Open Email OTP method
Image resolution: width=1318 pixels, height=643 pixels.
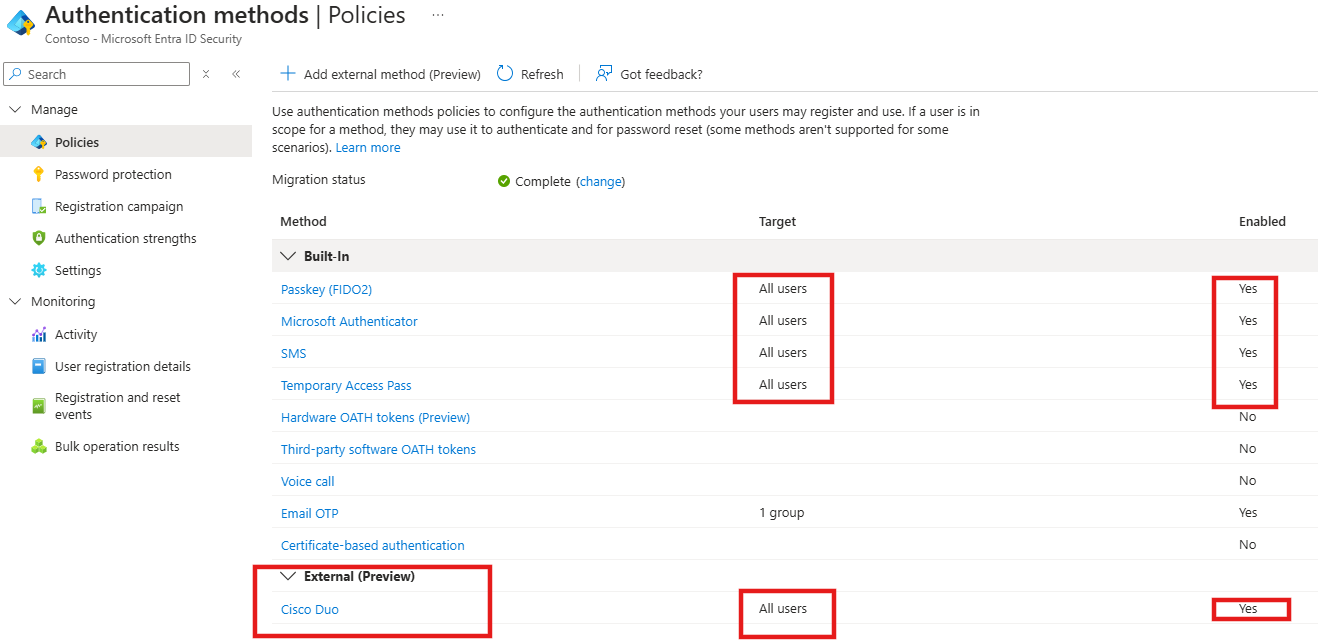(x=310, y=513)
